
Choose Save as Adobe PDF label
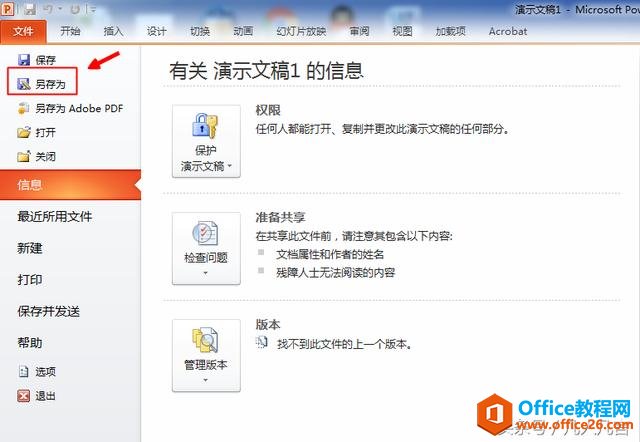coord(79,109)
